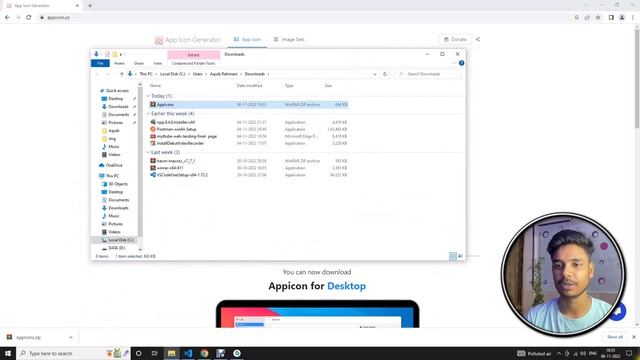Collapse the Today (1) group
The width and height of the screenshot is (640, 360).
point(148,96)
